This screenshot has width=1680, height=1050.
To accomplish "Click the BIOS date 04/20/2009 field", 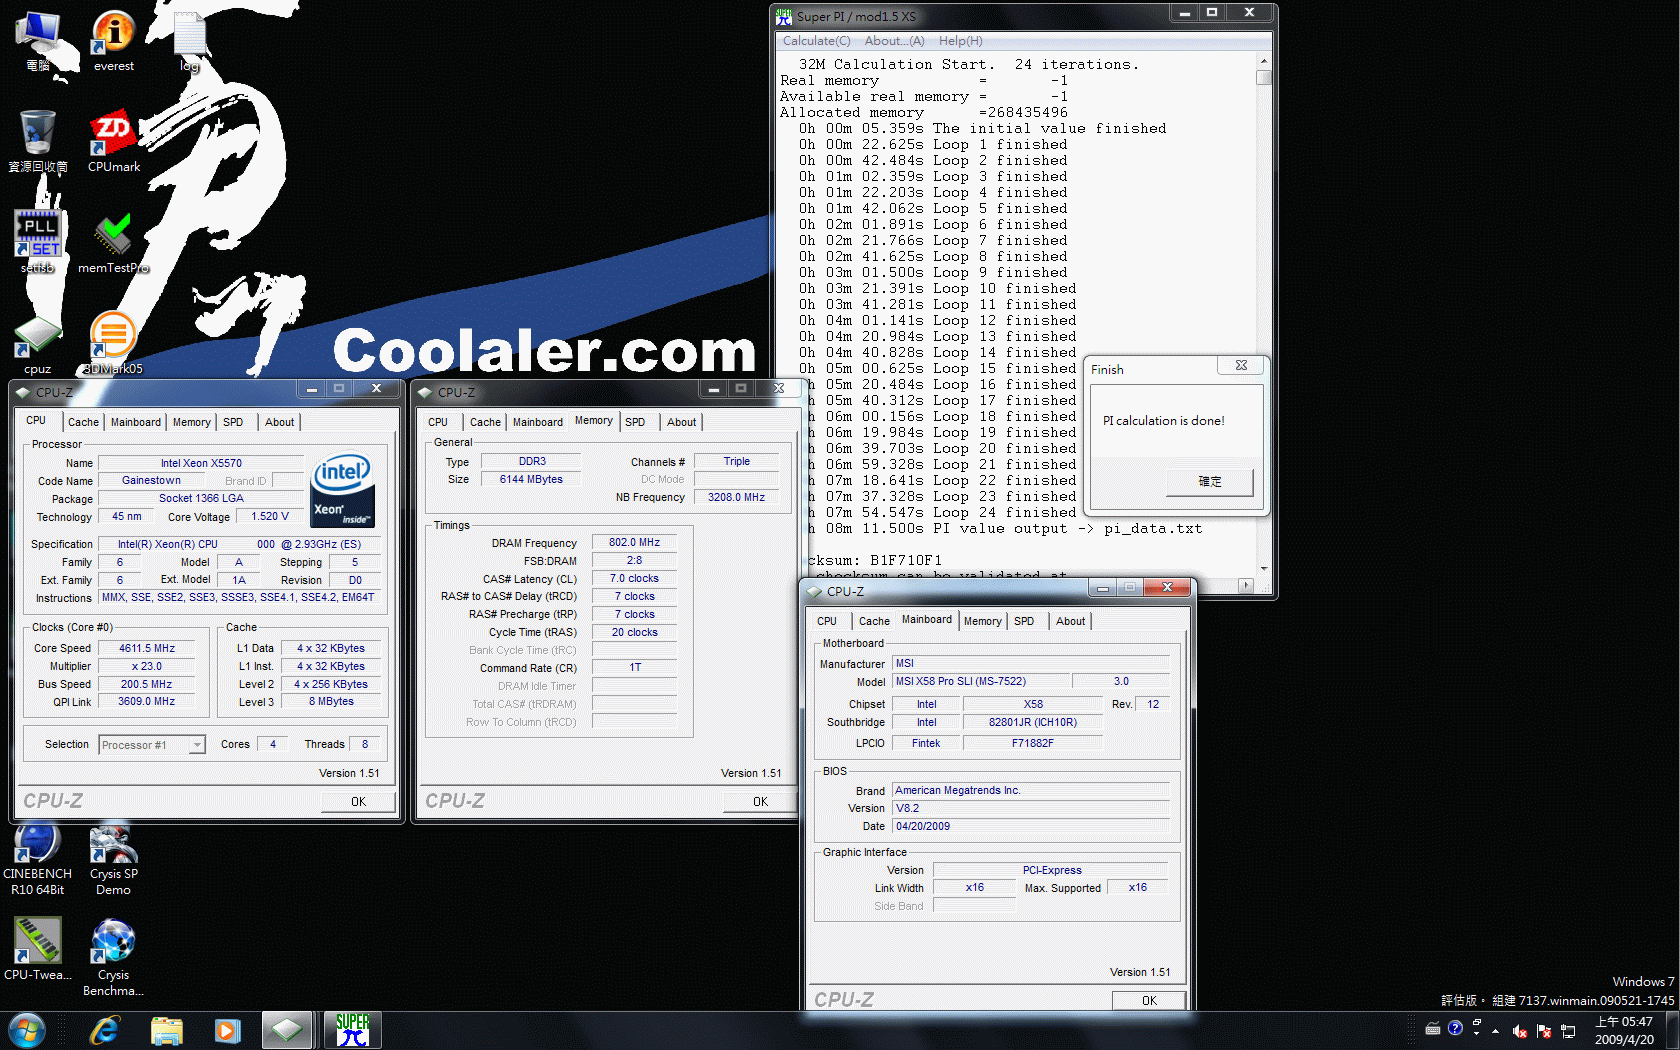I will 1031,826.
